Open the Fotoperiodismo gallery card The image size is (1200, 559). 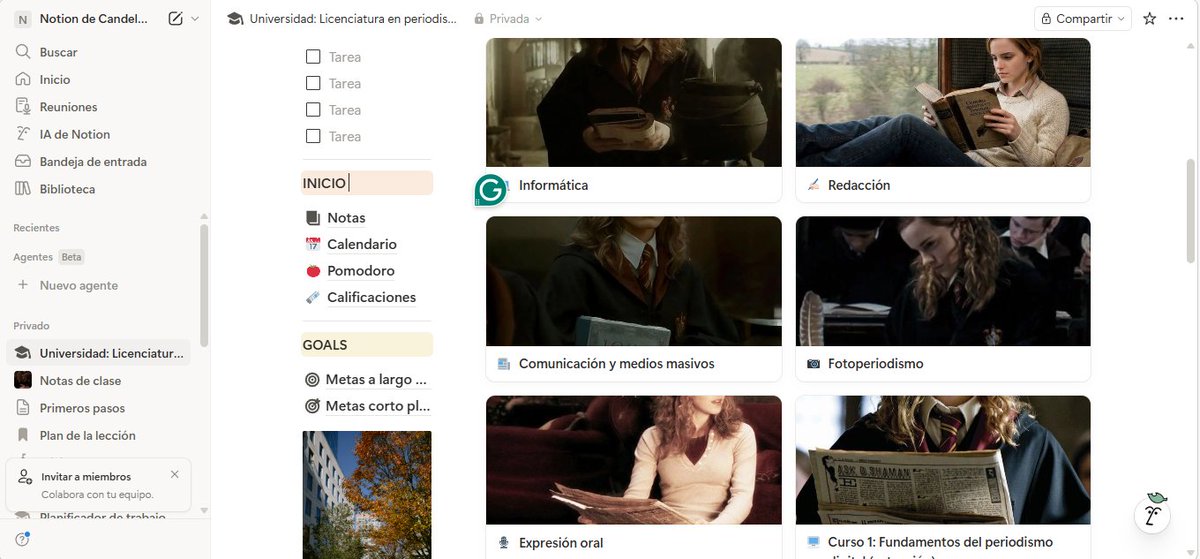point(943,299)
